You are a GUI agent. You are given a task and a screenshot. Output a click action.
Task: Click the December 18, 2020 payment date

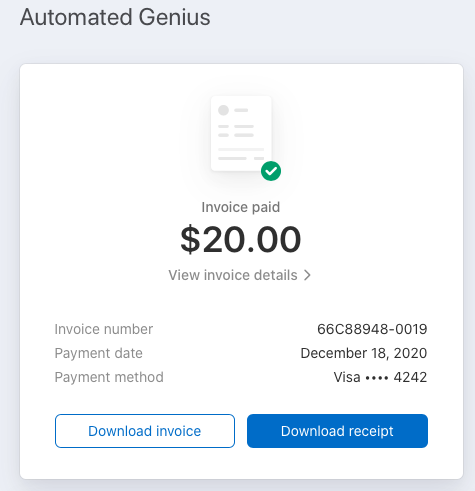[364, 353]
